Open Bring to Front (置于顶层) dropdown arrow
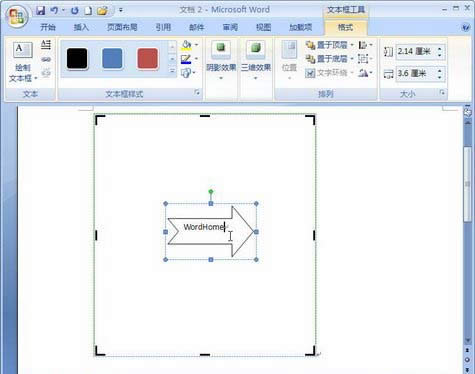475x374 pixels. coord(352,45)
